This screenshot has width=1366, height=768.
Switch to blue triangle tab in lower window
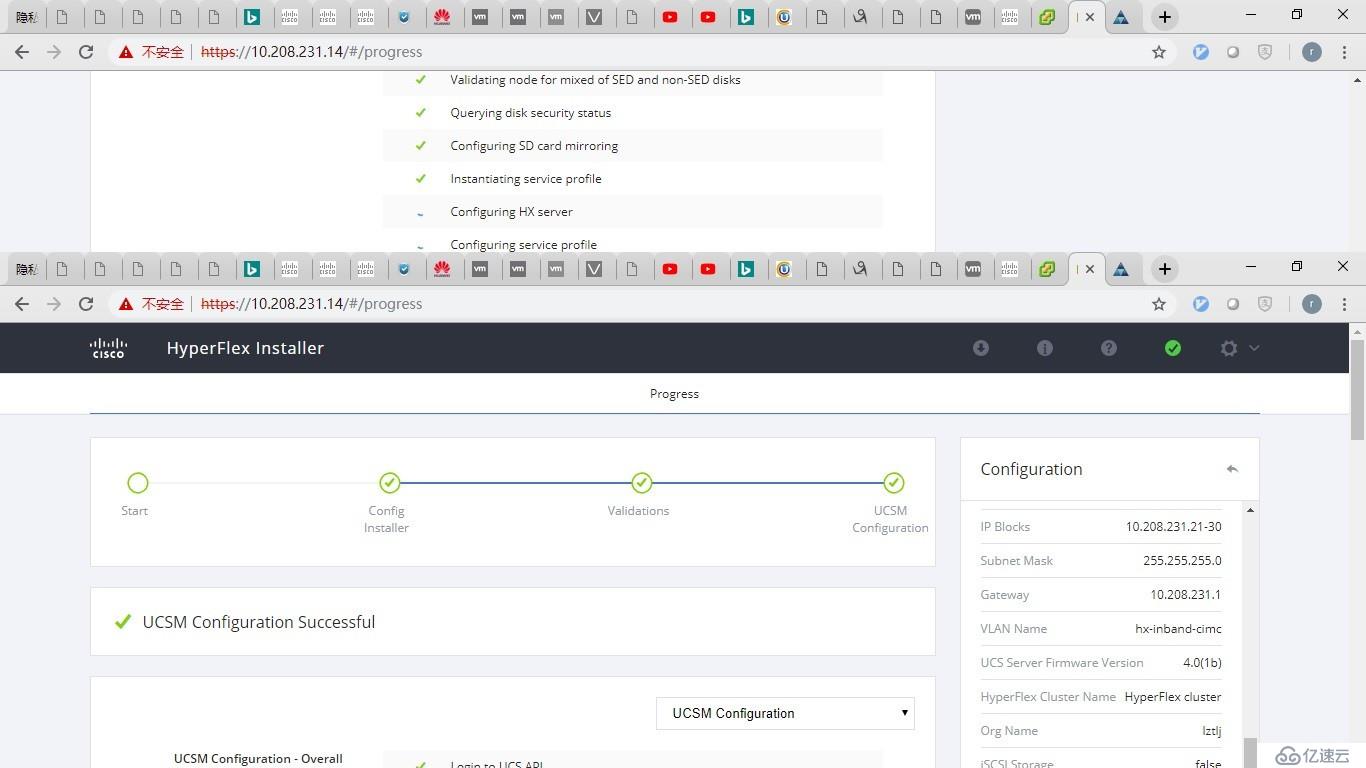click(1121, 269)
